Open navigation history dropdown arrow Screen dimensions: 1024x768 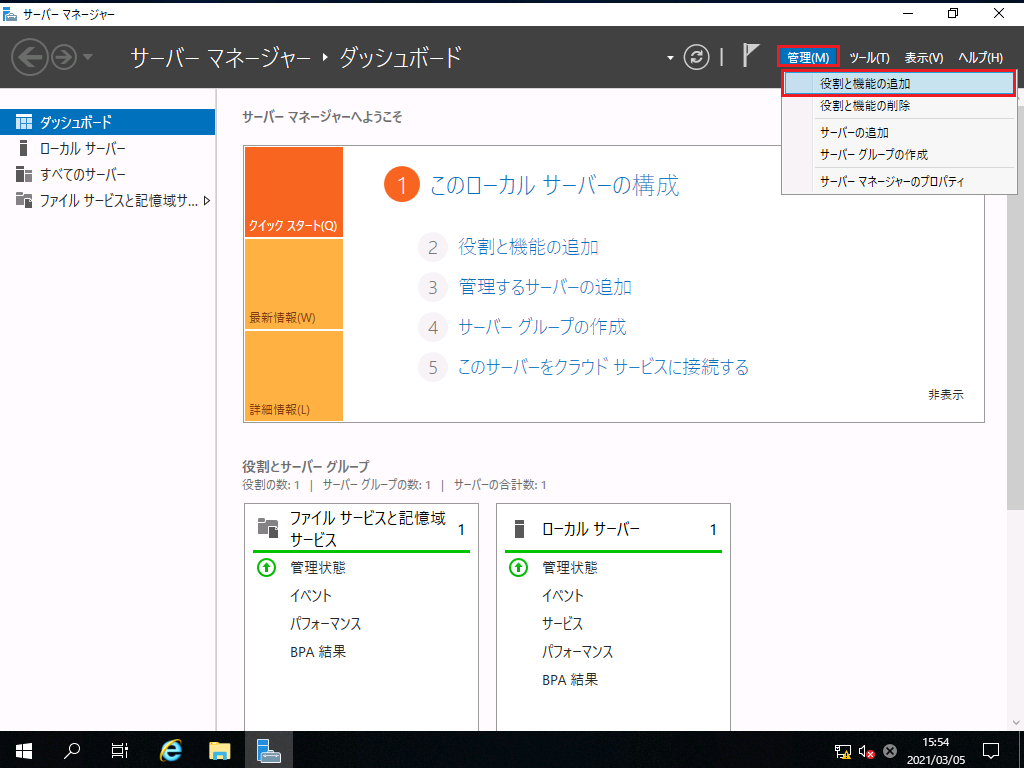point(88,57)
